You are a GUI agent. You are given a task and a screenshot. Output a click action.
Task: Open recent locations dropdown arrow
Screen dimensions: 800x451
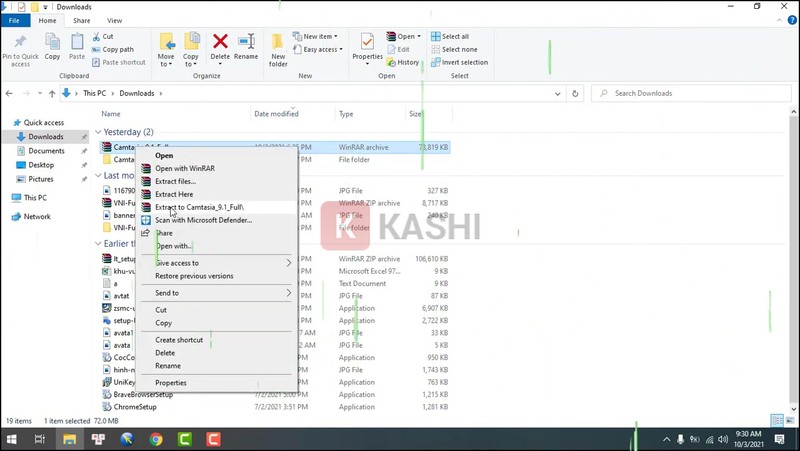coord(40,93)
